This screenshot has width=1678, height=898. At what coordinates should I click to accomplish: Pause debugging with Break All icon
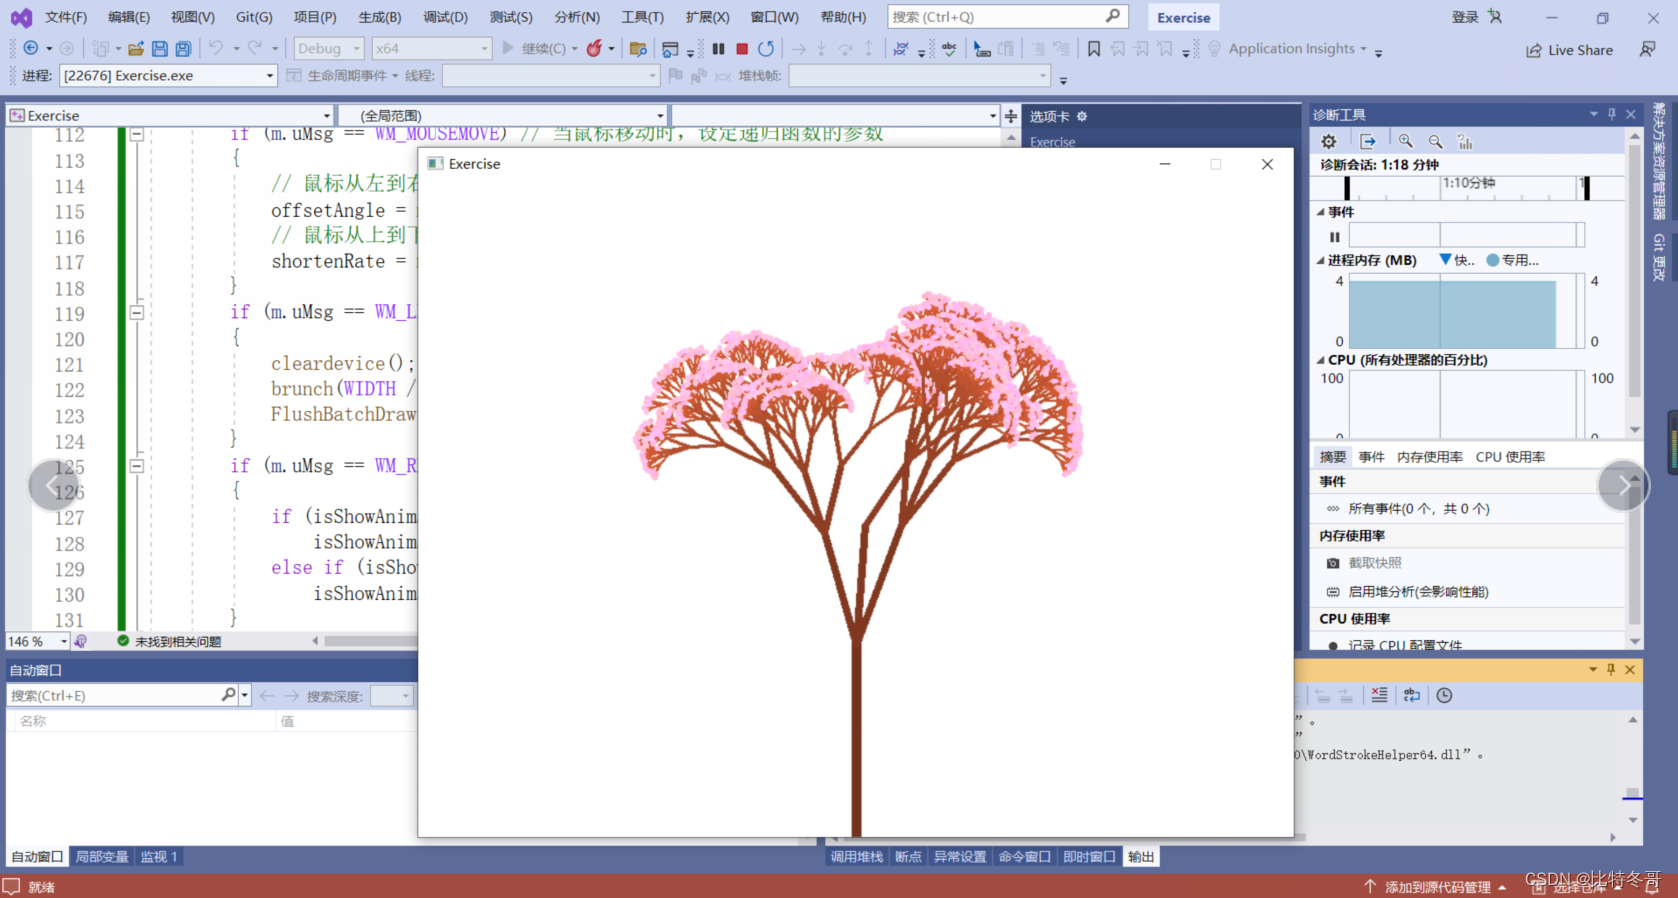718,48
